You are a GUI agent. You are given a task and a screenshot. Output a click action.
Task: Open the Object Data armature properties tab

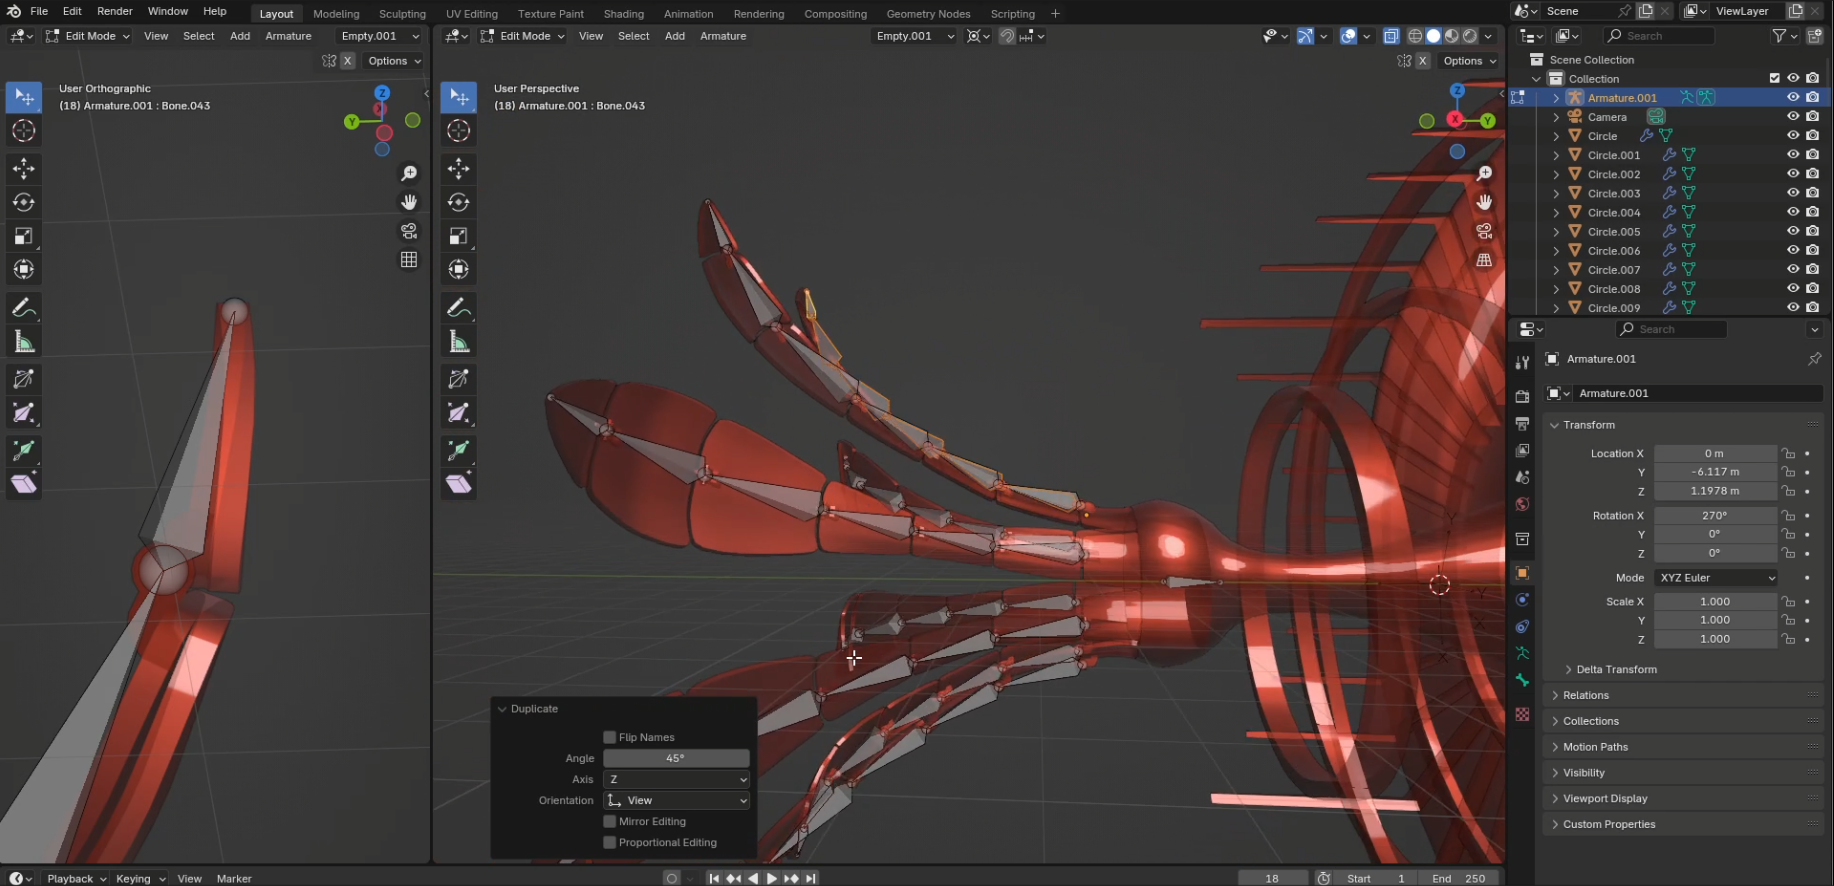tap(1522, 653)
